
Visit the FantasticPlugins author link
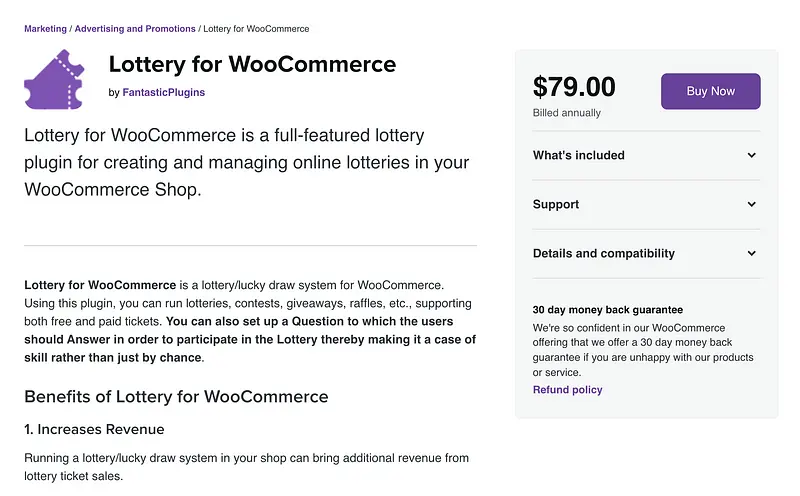coord(164,93)
